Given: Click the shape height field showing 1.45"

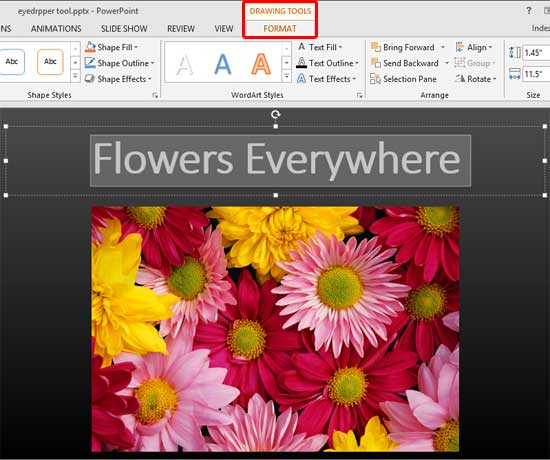Looking at the screenshot, I should click(536, 53).
